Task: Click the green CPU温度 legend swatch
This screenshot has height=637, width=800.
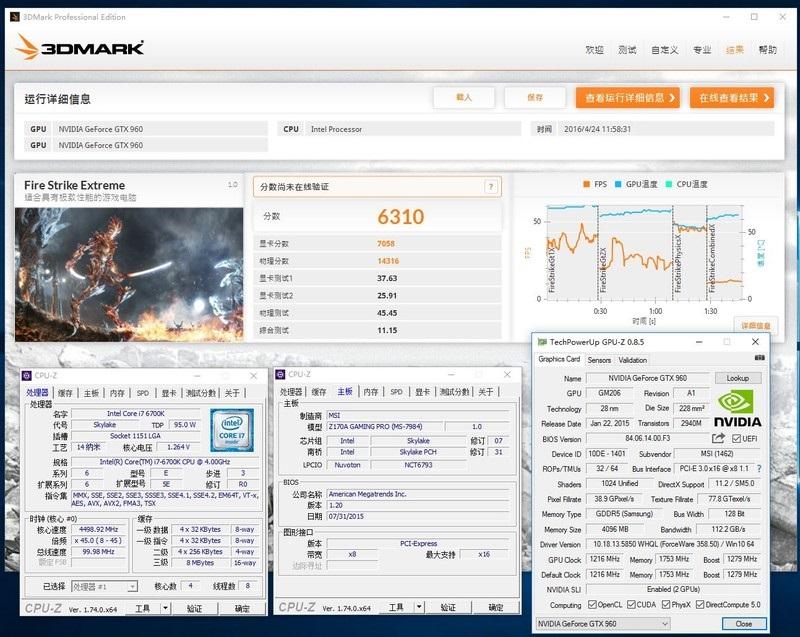Action: point(669,184)
